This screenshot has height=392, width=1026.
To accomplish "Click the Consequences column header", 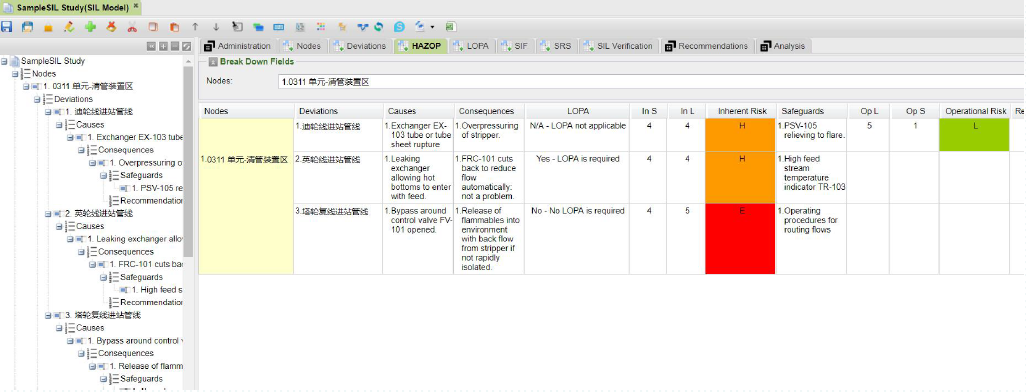I will click(489, 111).
